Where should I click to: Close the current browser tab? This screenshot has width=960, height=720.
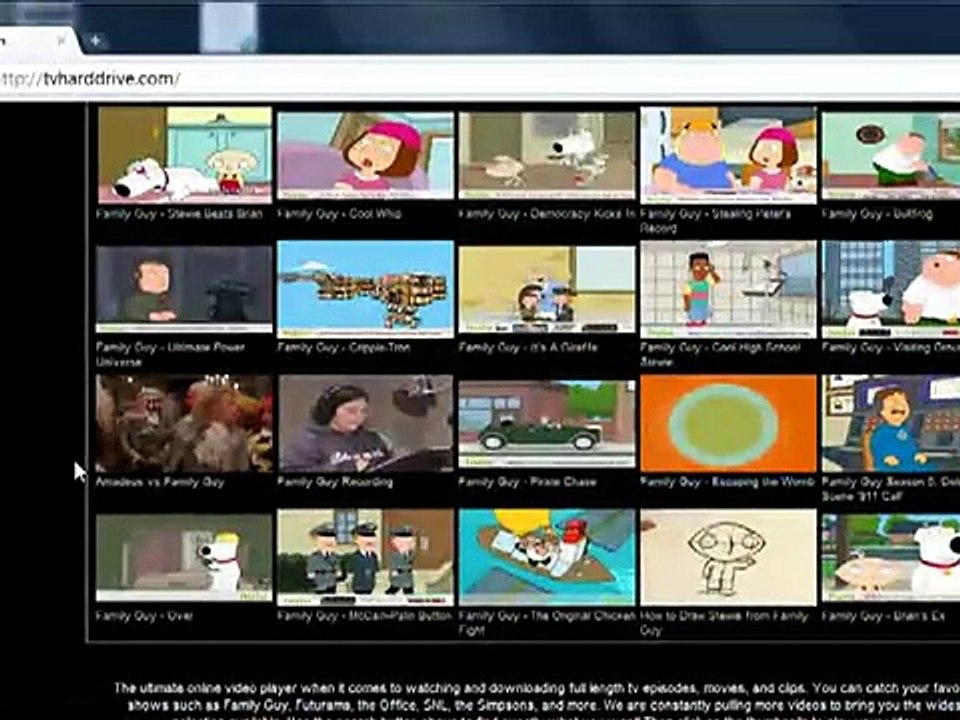pyautogui.click(x=61, y=41)
